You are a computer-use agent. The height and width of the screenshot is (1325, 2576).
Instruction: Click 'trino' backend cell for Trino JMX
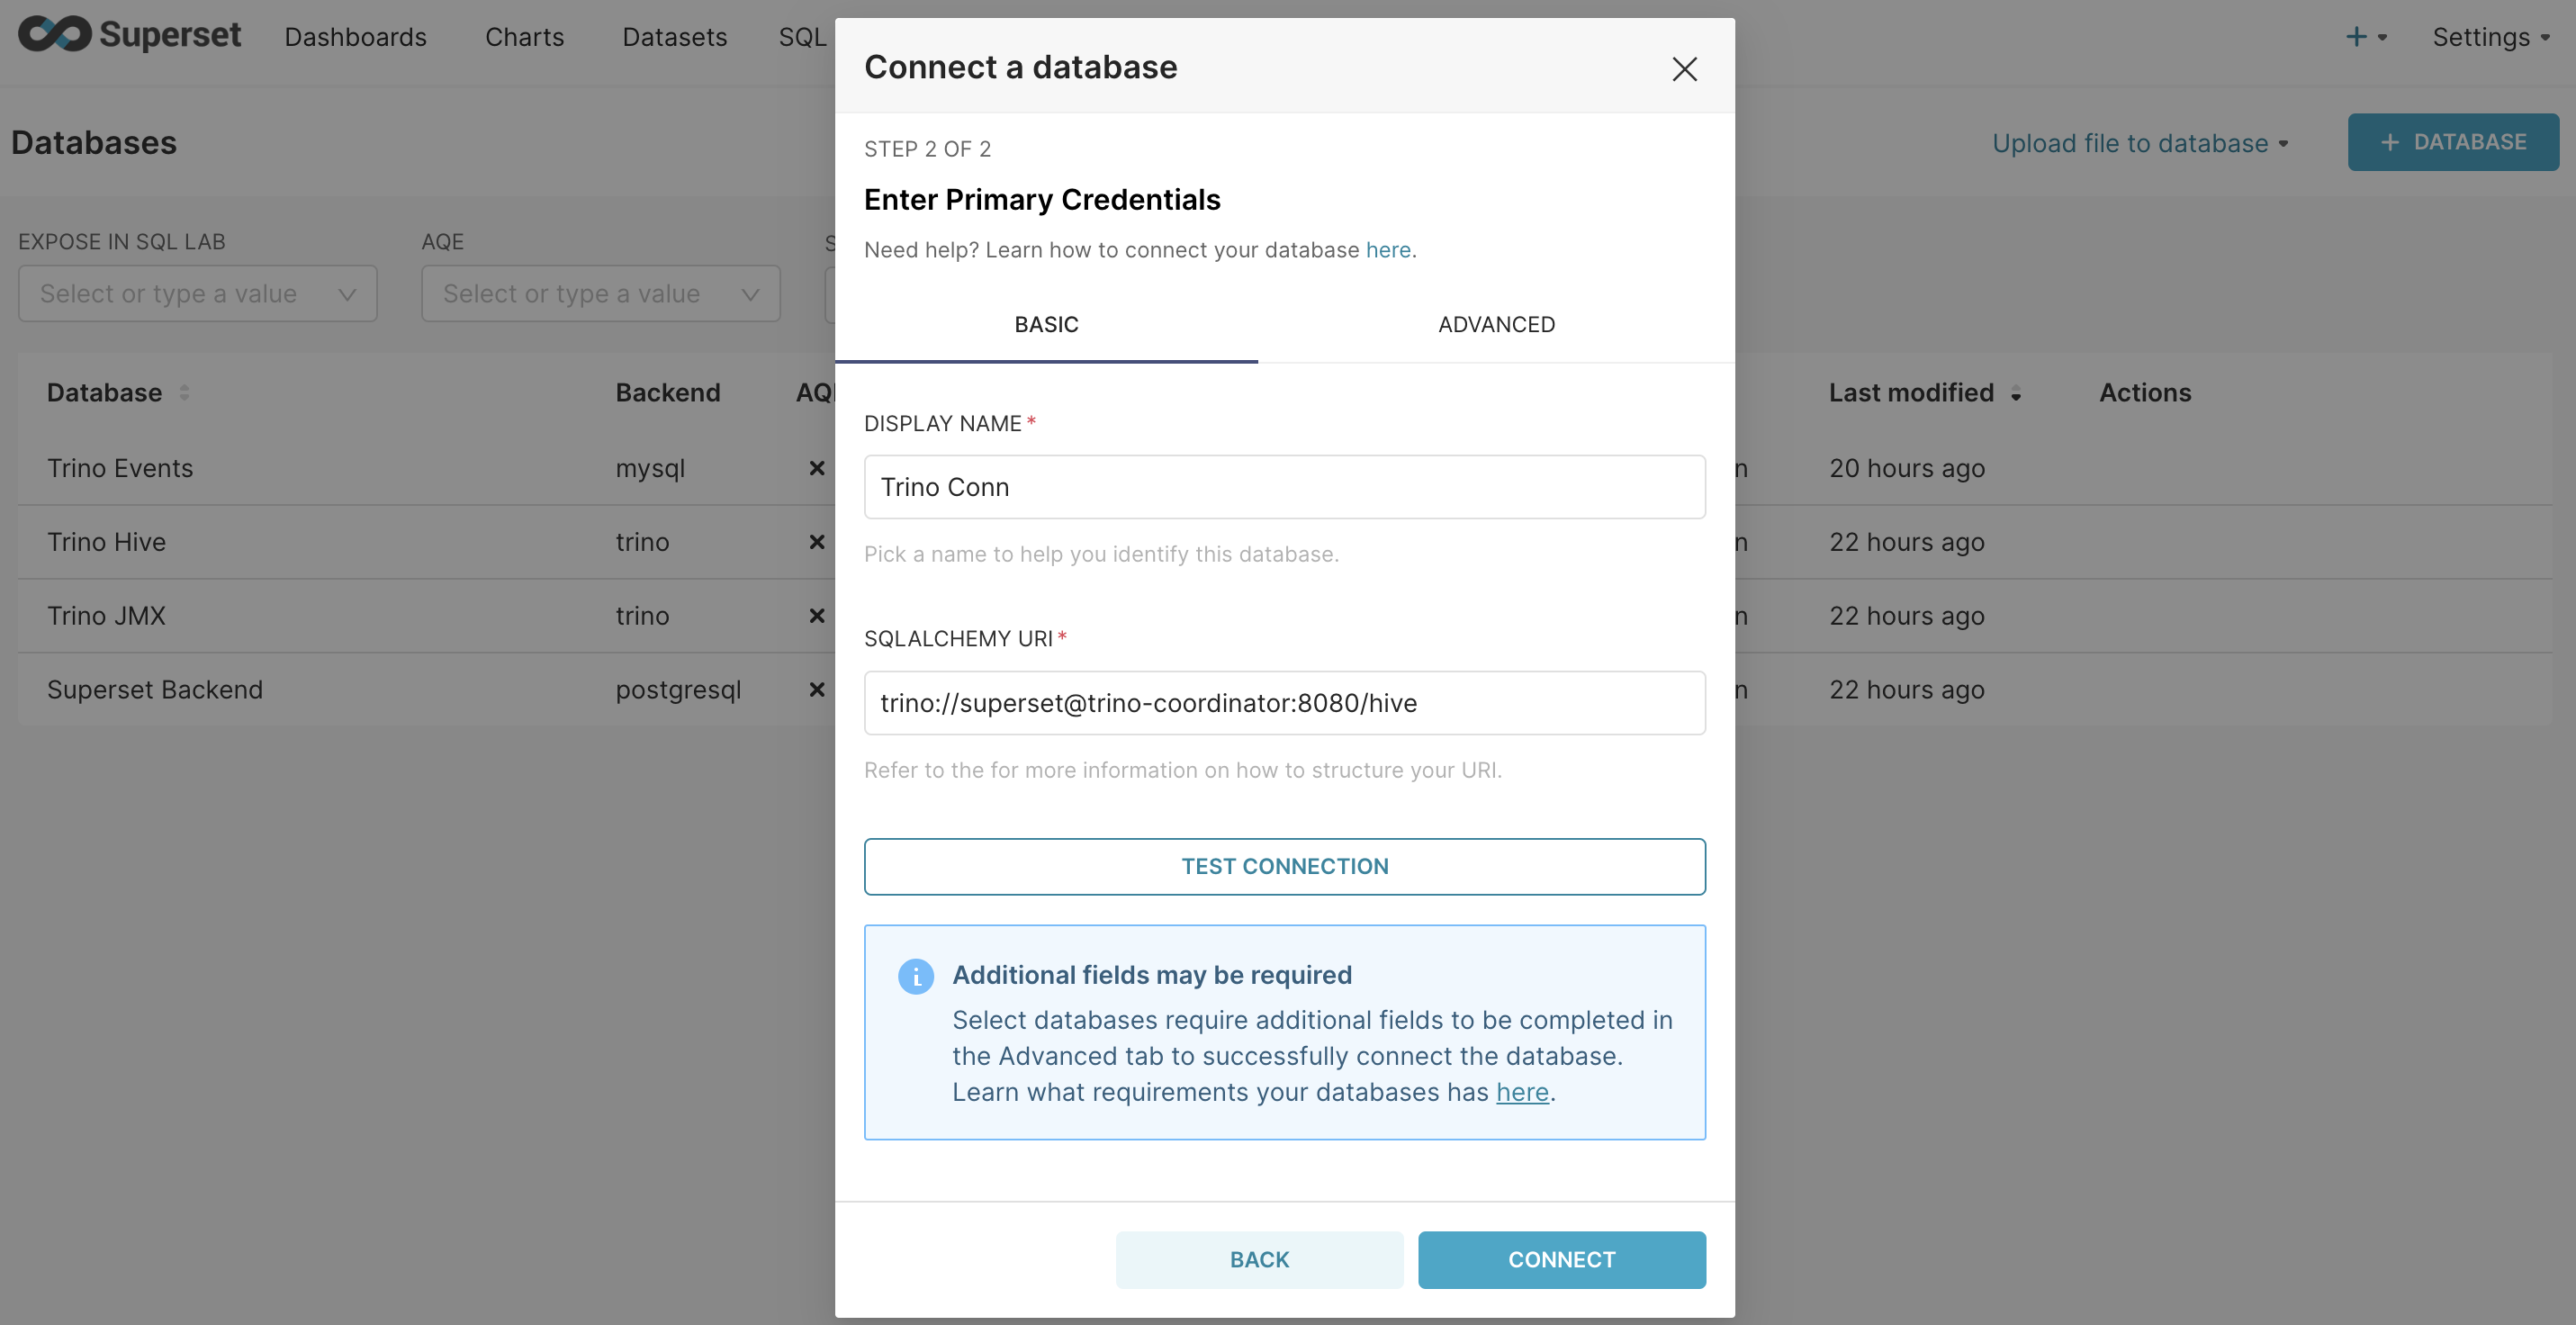[642, 616]
